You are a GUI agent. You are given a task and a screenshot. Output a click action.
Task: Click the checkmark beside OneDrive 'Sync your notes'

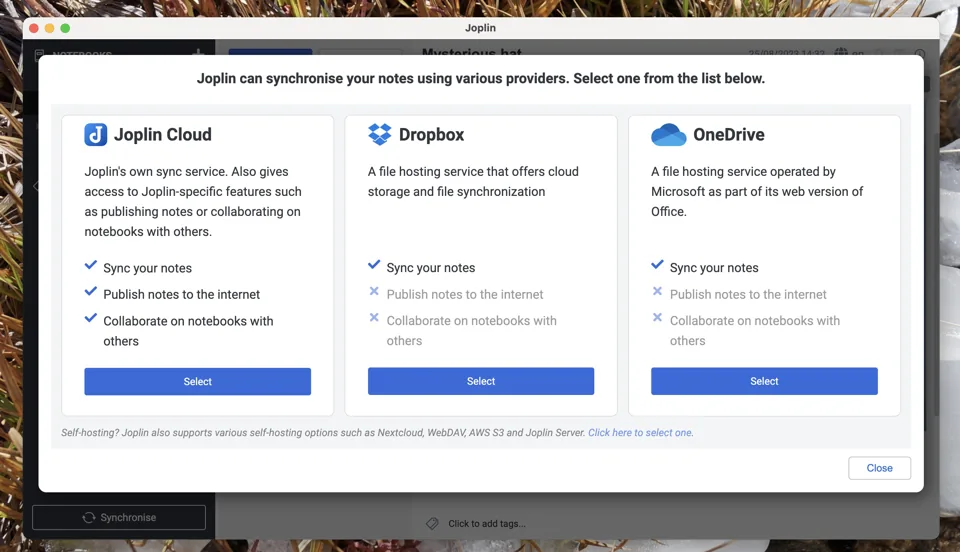(x=658, y=264)
